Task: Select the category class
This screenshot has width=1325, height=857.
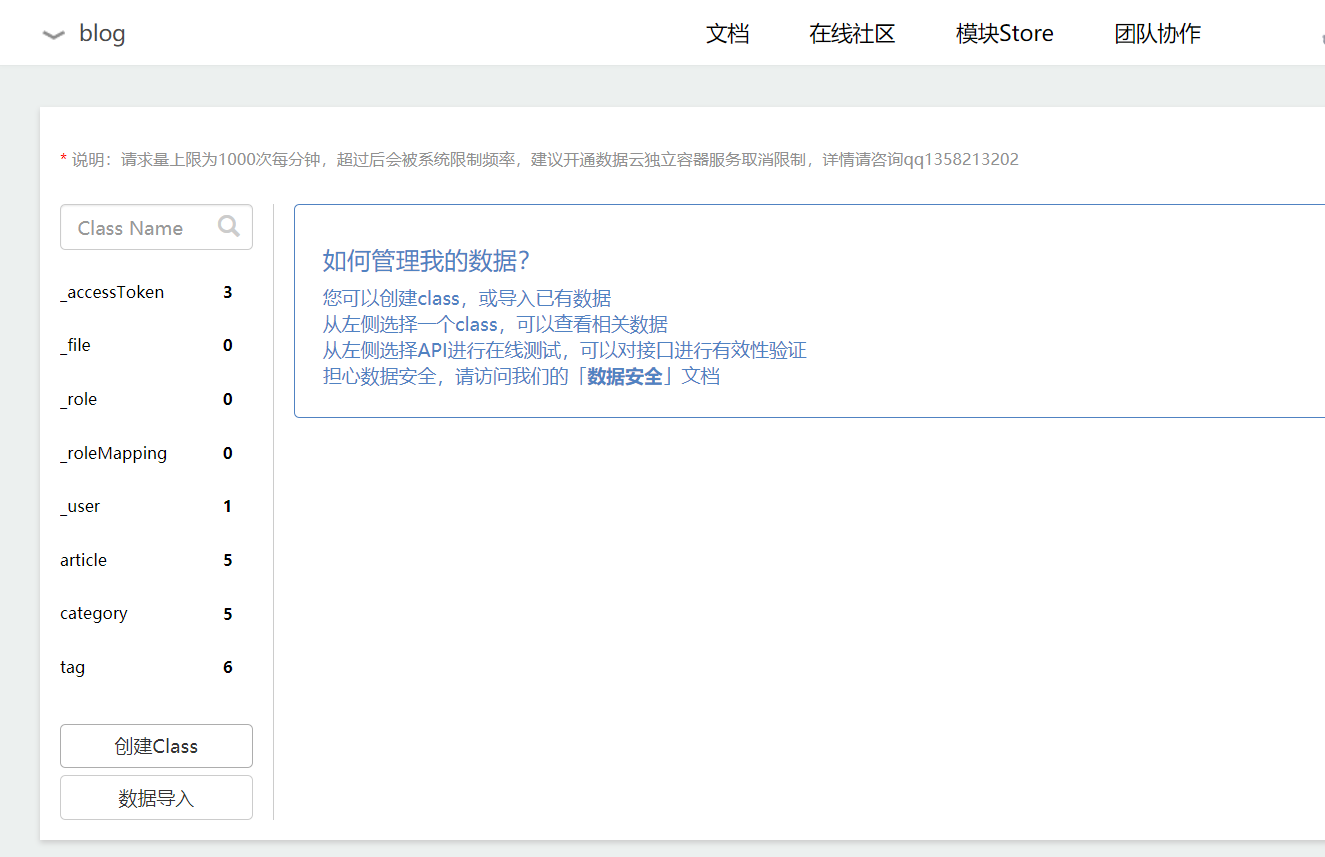Action: point(93,613)
